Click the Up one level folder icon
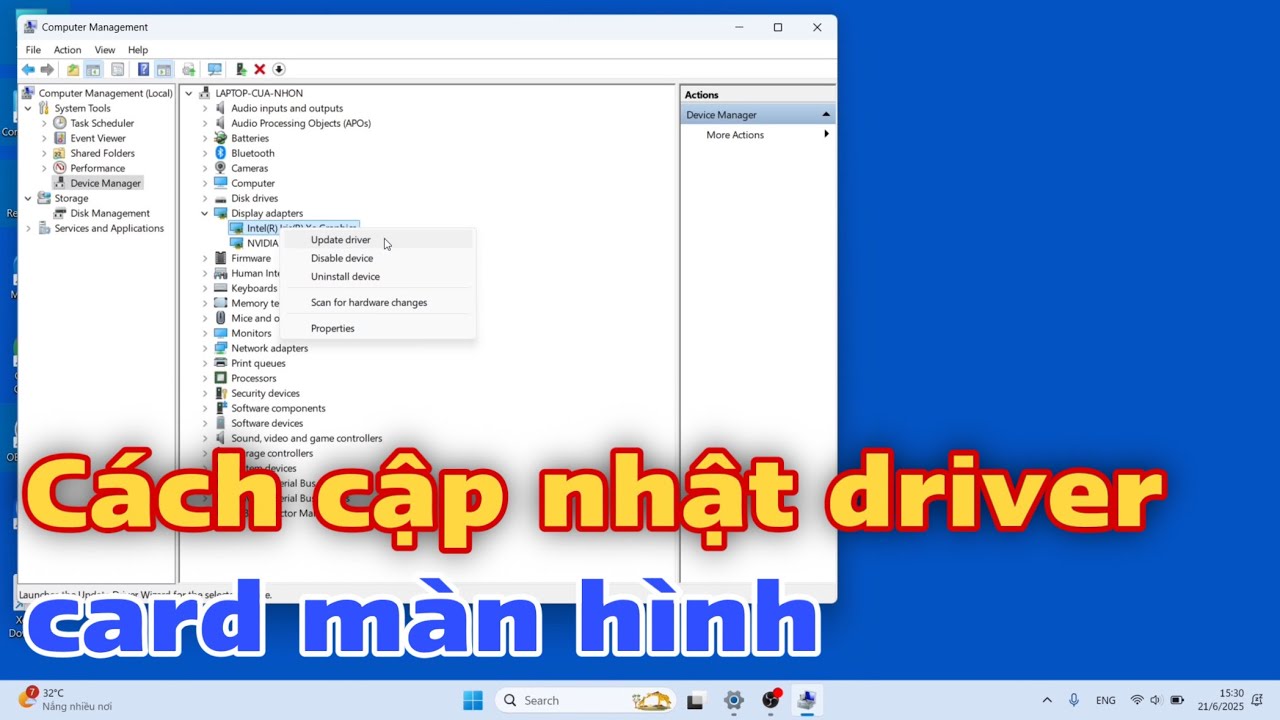The width and height of the screenshot is (1280, 720). [73, 69]
